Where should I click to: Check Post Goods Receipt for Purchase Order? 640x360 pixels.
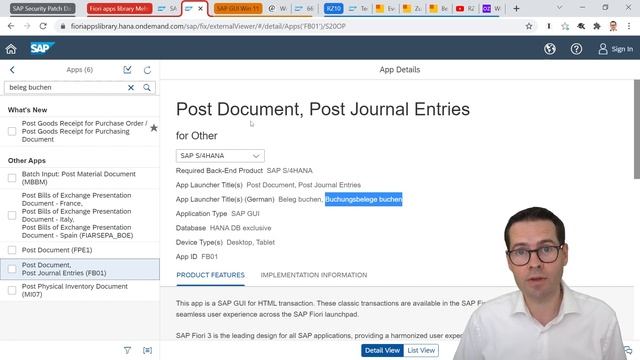click(x=12, y=131)
